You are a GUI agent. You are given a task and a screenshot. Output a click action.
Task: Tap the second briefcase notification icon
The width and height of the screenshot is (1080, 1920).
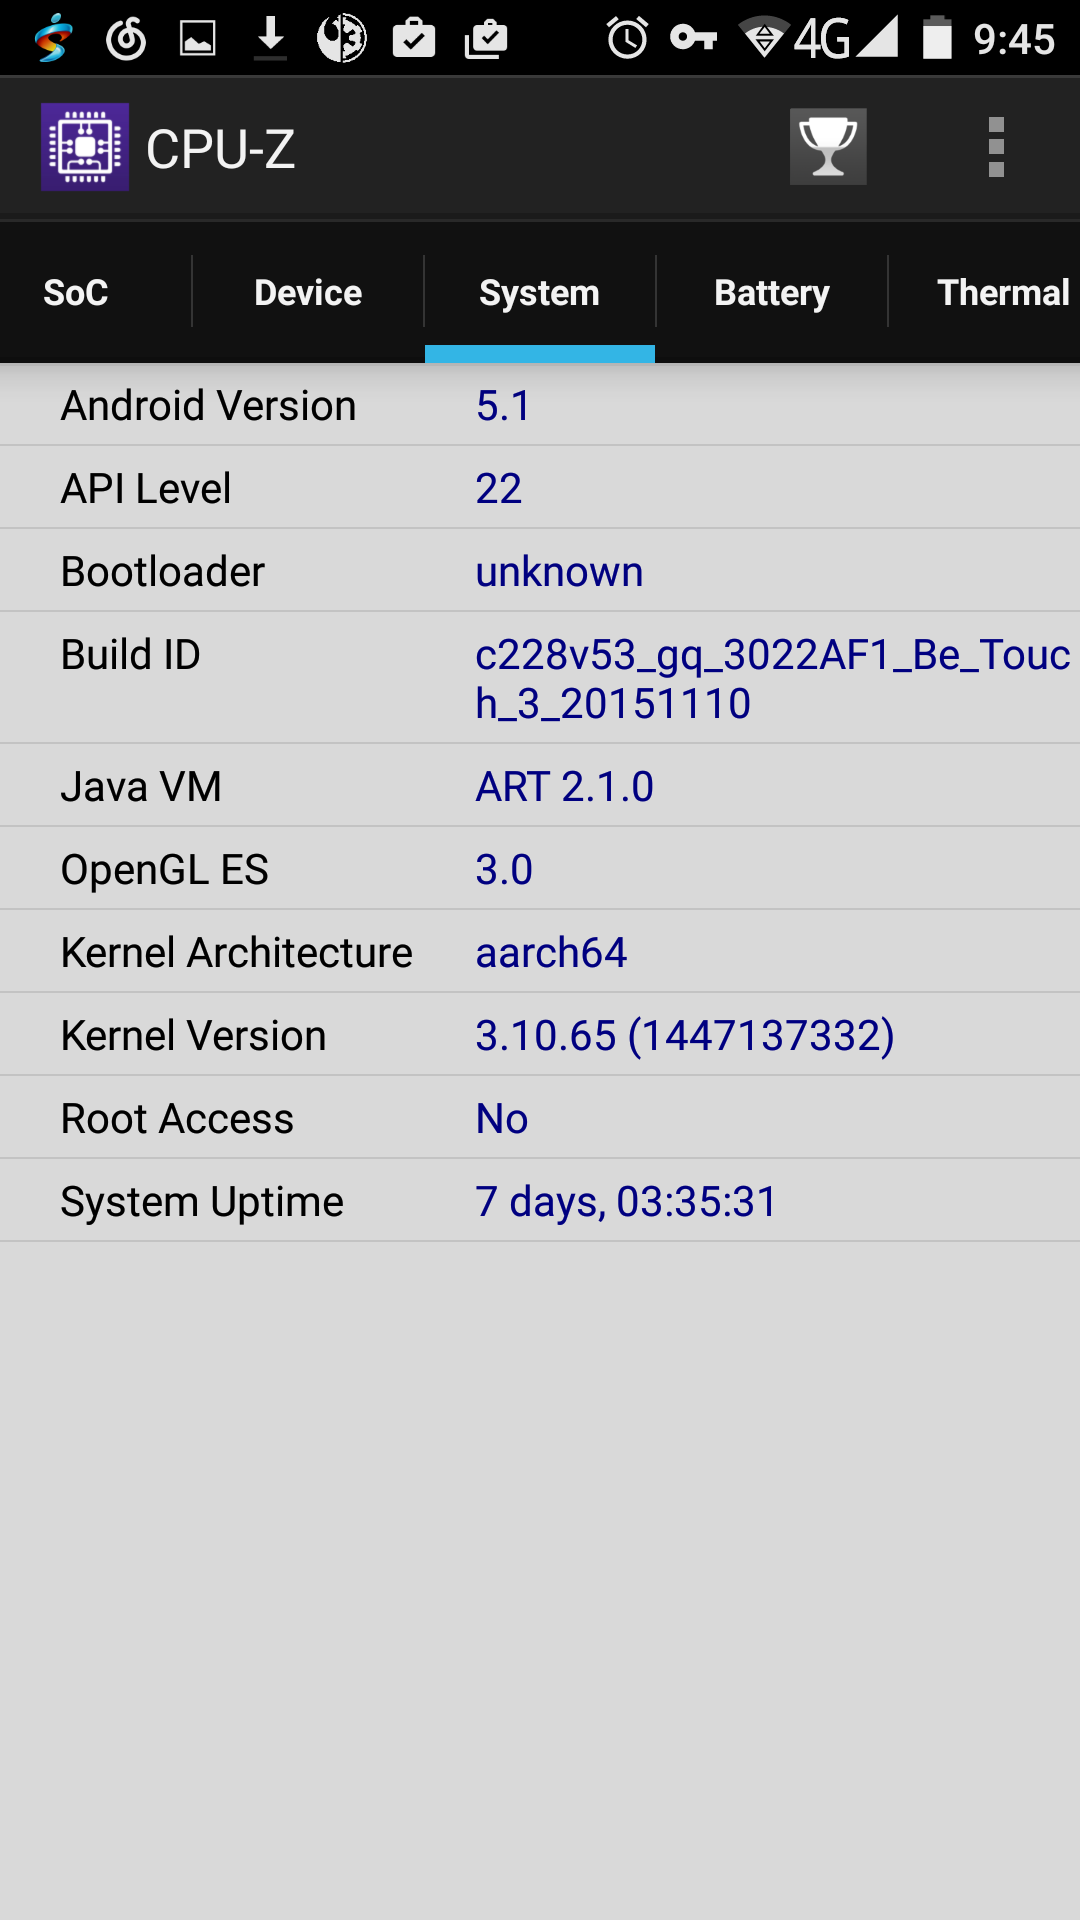point(486,38)
